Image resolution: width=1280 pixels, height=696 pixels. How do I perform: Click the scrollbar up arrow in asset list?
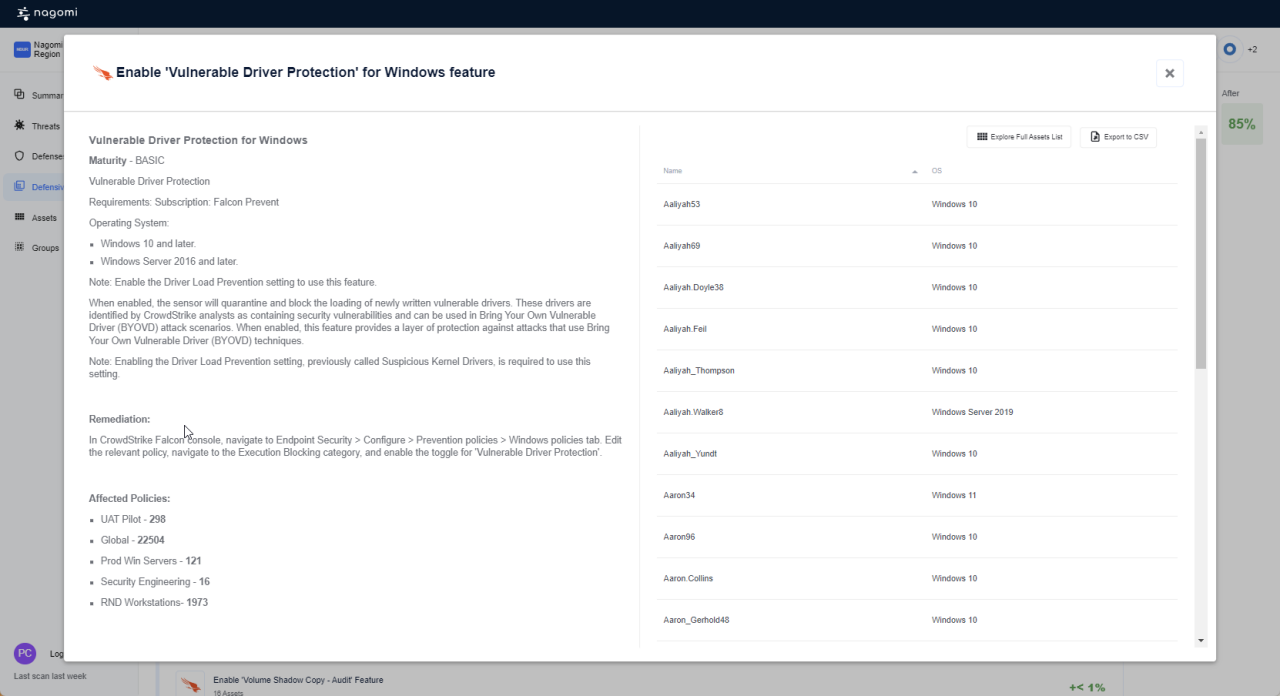click(1201, 132)
